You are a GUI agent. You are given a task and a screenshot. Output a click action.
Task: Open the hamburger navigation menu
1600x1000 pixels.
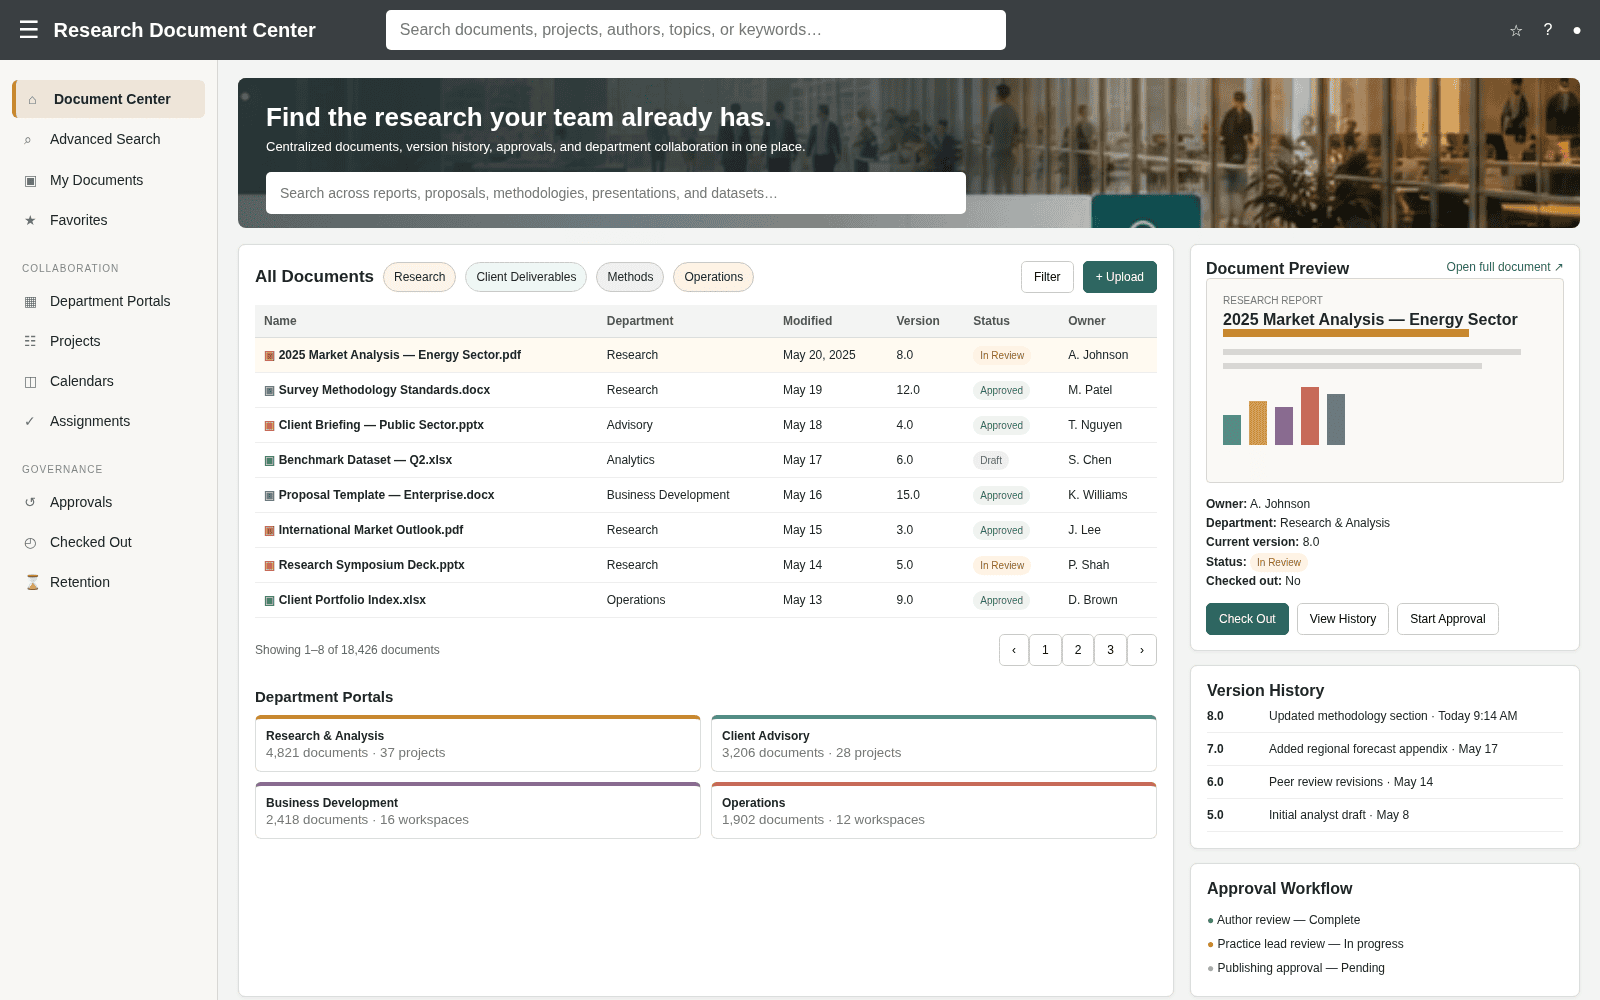(29, 30)
